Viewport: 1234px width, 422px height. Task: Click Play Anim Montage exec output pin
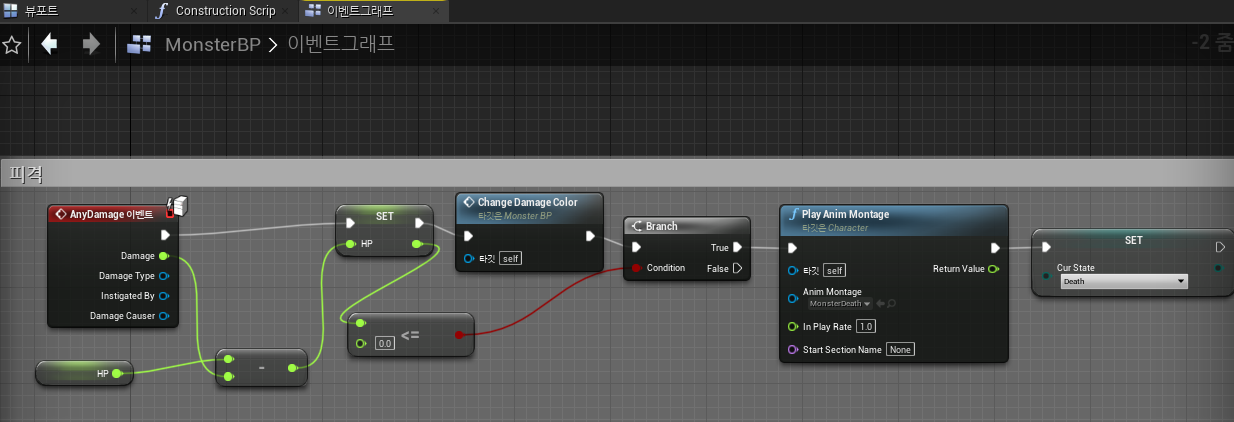click(x=995, y=248)
